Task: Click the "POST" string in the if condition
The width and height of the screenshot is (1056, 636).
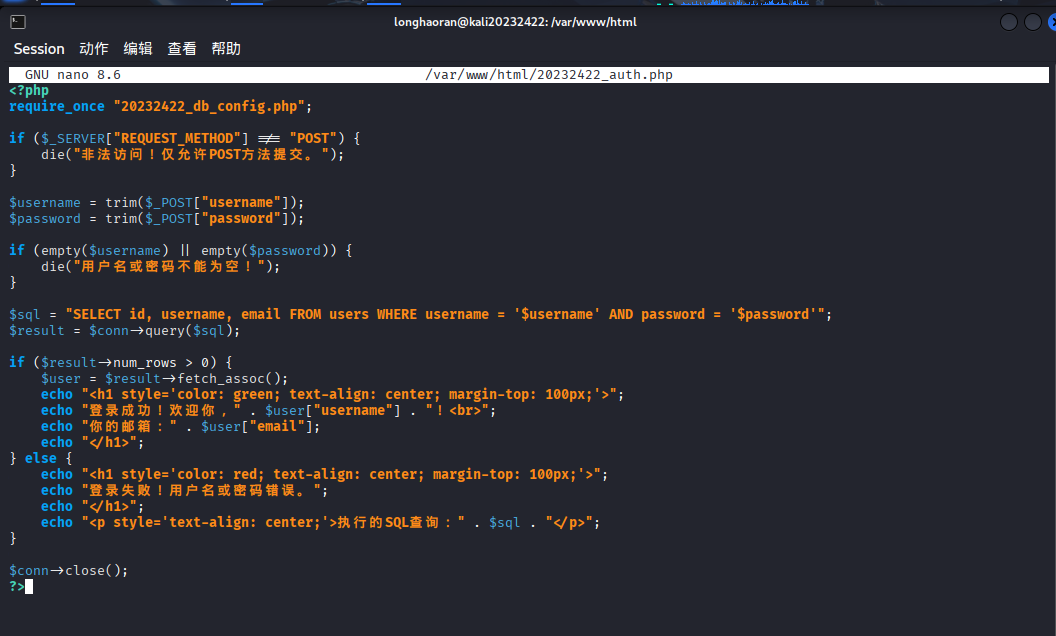Action: [312, 139]
